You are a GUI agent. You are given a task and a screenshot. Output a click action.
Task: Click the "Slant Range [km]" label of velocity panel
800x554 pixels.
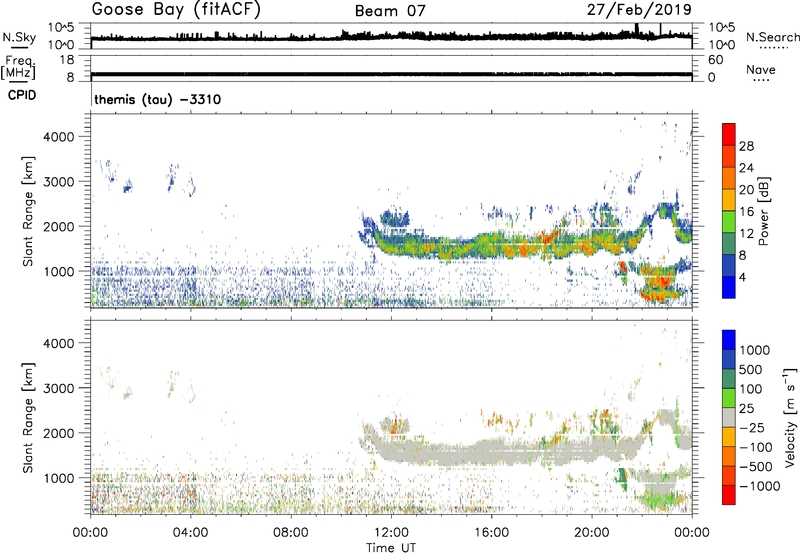28,417
